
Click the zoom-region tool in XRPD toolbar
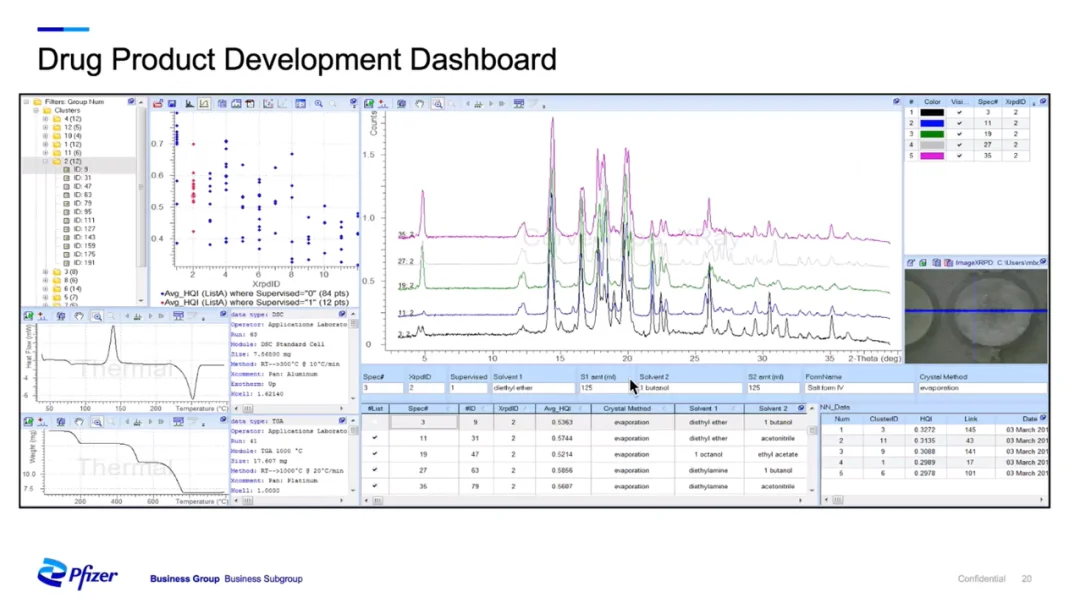(x=437, y=103)
